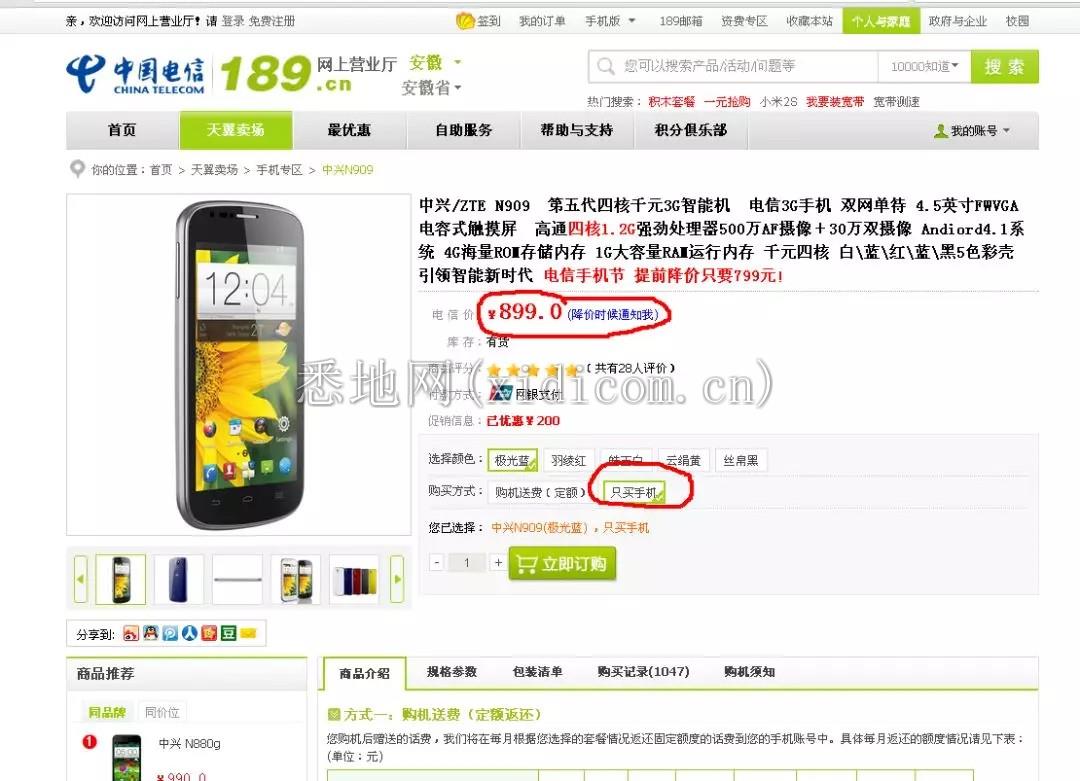1080x781 pixels.
Task: Show the next product thumbnails with the right arrow
Action: [x=397, y=579]
